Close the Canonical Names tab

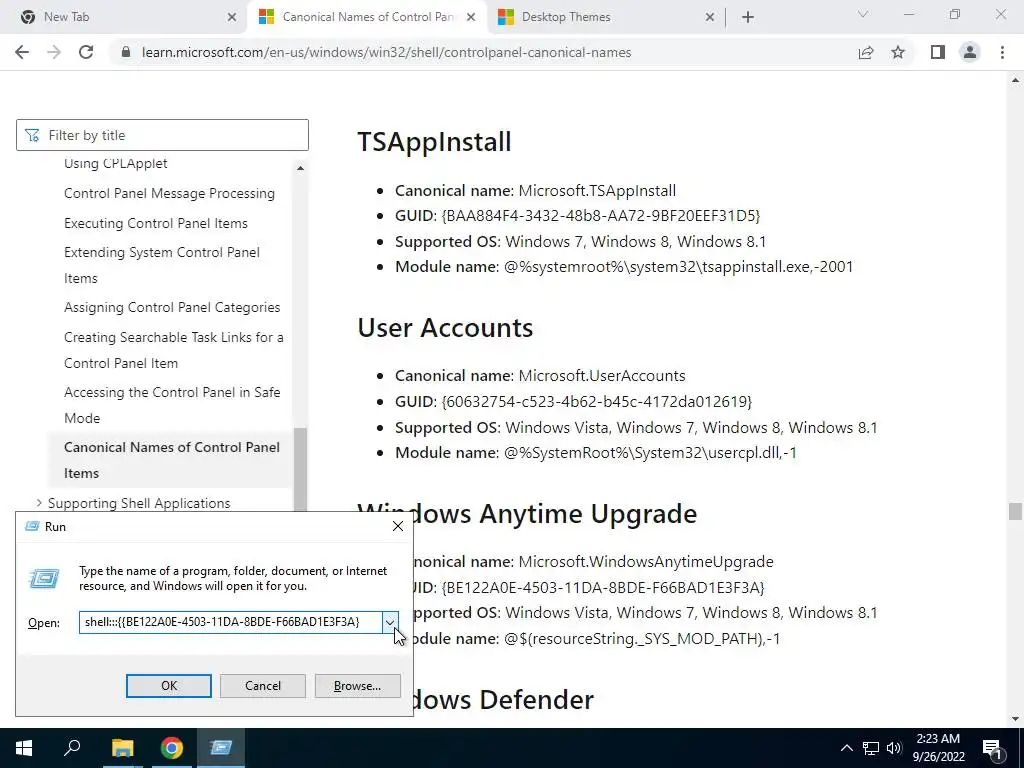(x=470, y=17)
